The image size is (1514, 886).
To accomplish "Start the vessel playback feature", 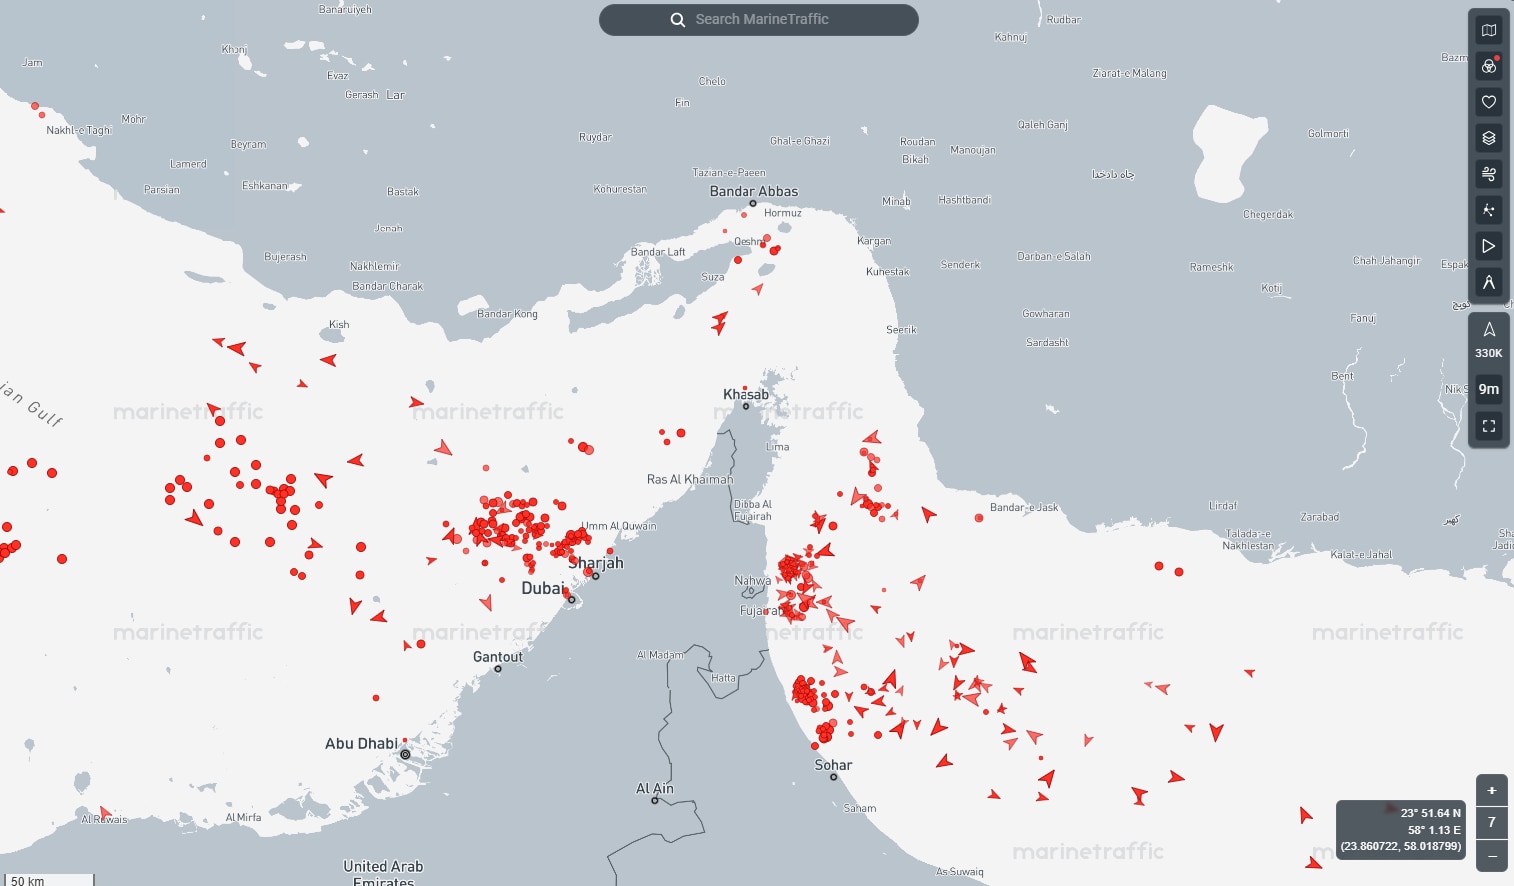I will tap(1488, 246).
